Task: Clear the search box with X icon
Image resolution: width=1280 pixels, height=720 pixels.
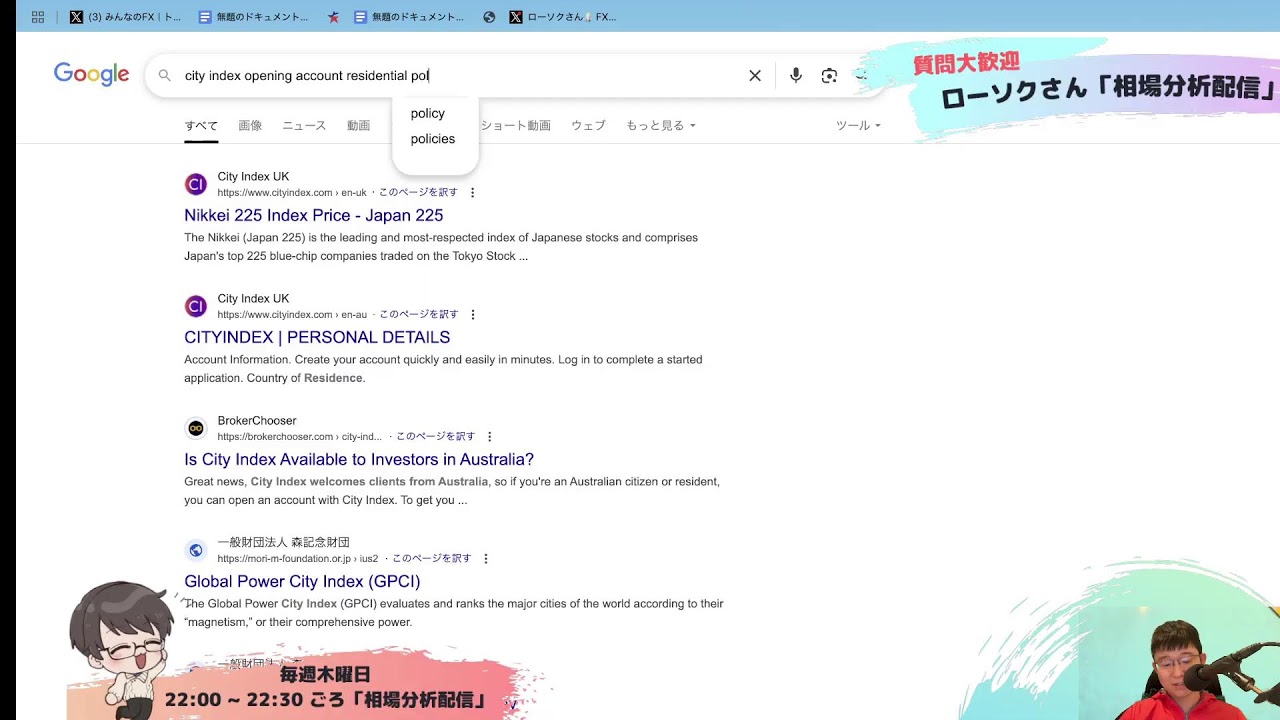Action: pyautogui.click(x=755, y=75)
